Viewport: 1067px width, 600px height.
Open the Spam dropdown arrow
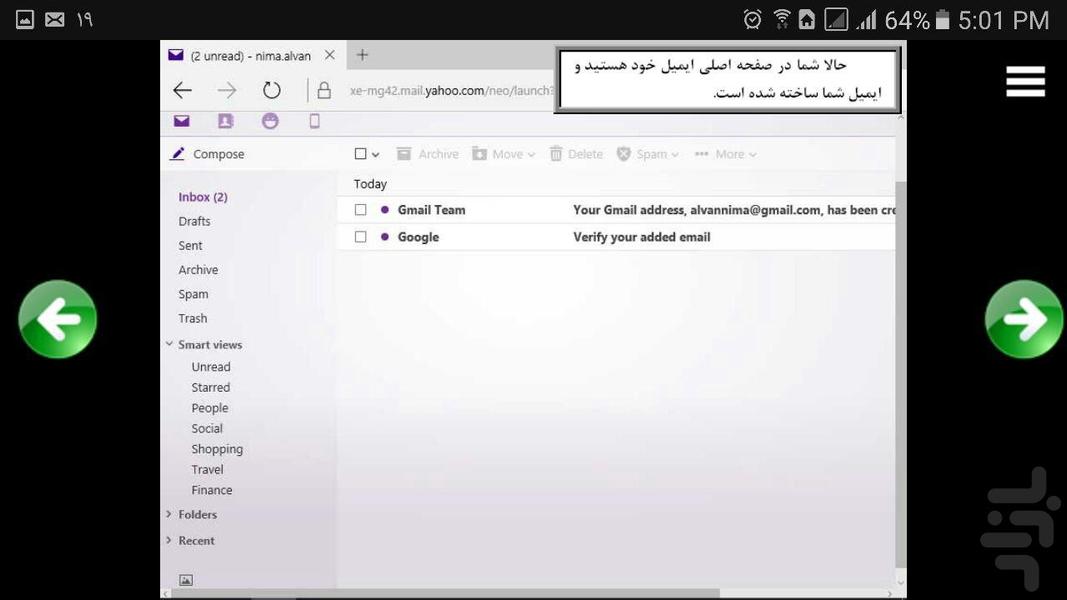tap(675, 155)
